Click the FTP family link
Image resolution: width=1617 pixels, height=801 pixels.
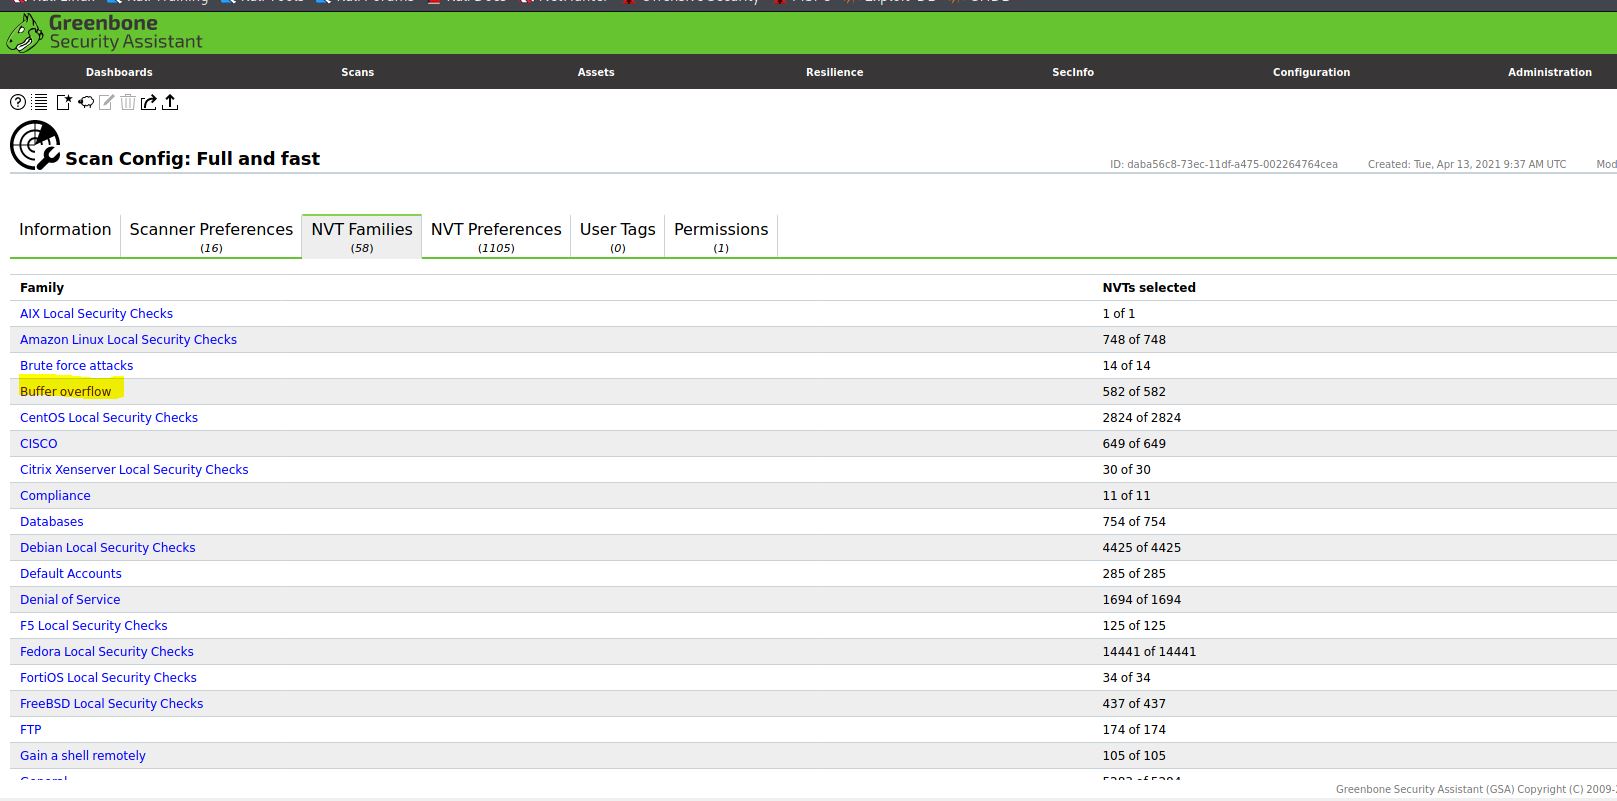(31, 730)
